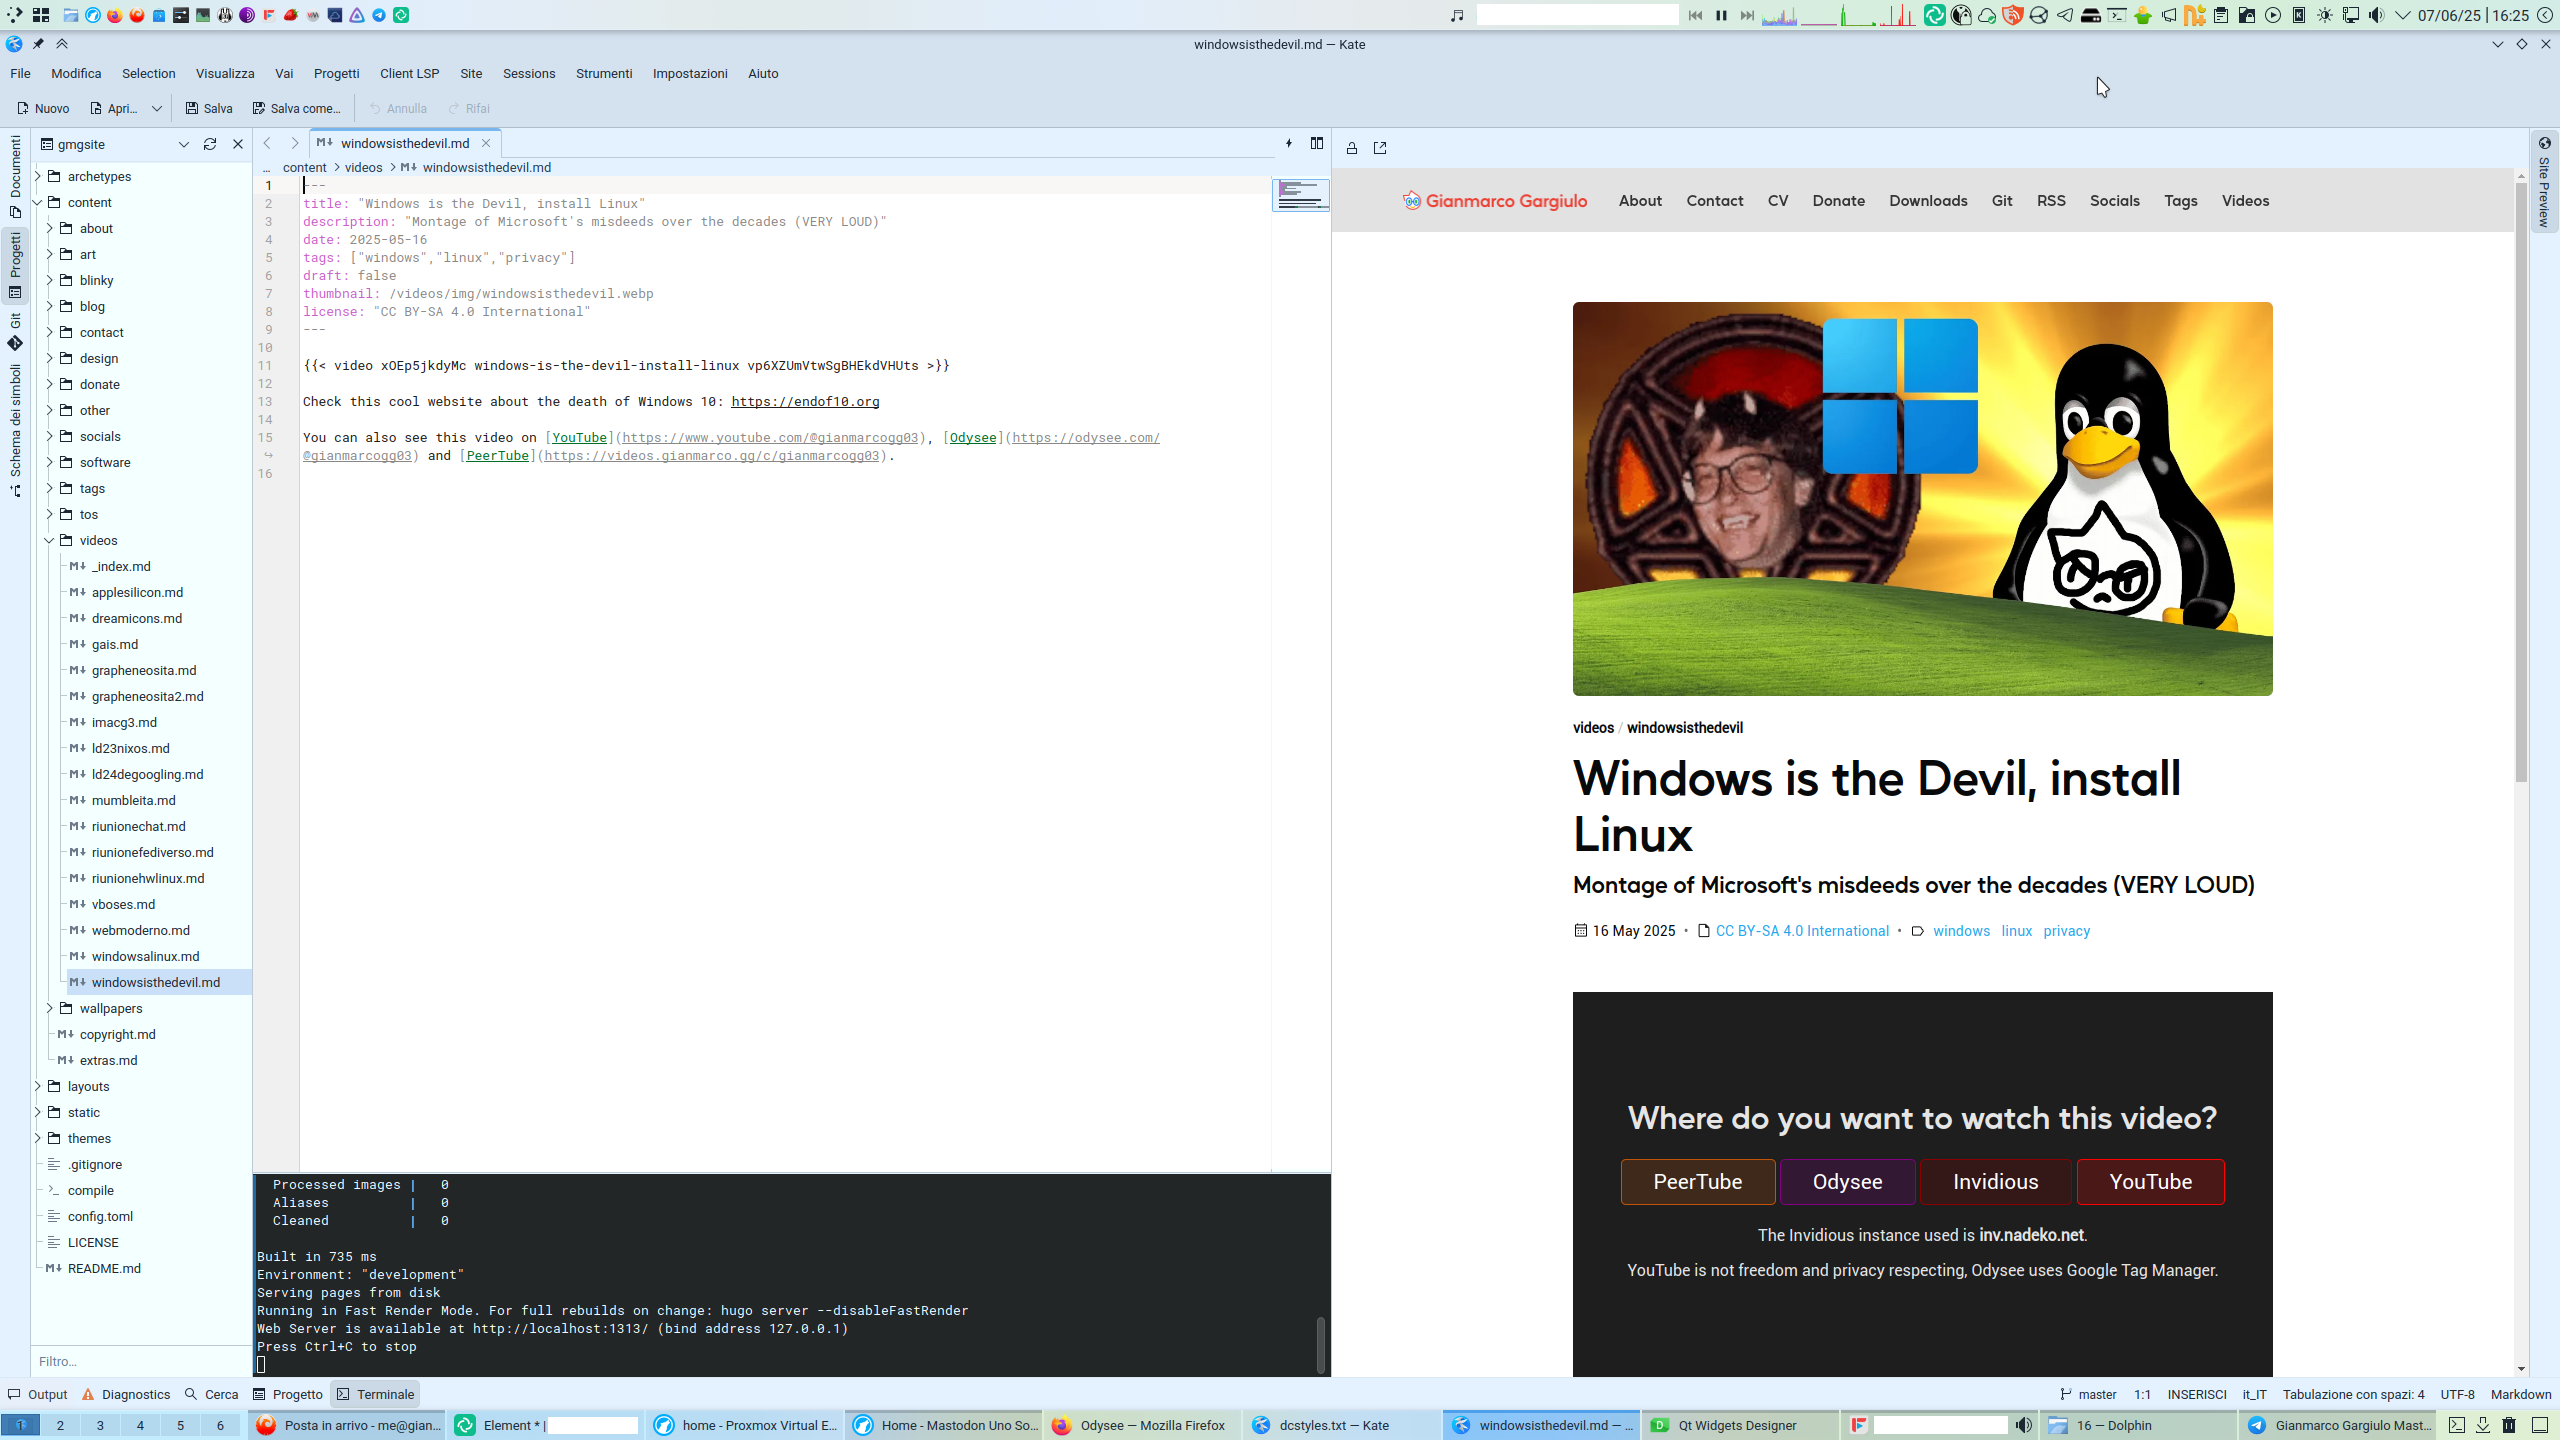Skip to next track in top panel
The height and width of the screenshot is (1440, 2560).
(x=1747, y=15)
